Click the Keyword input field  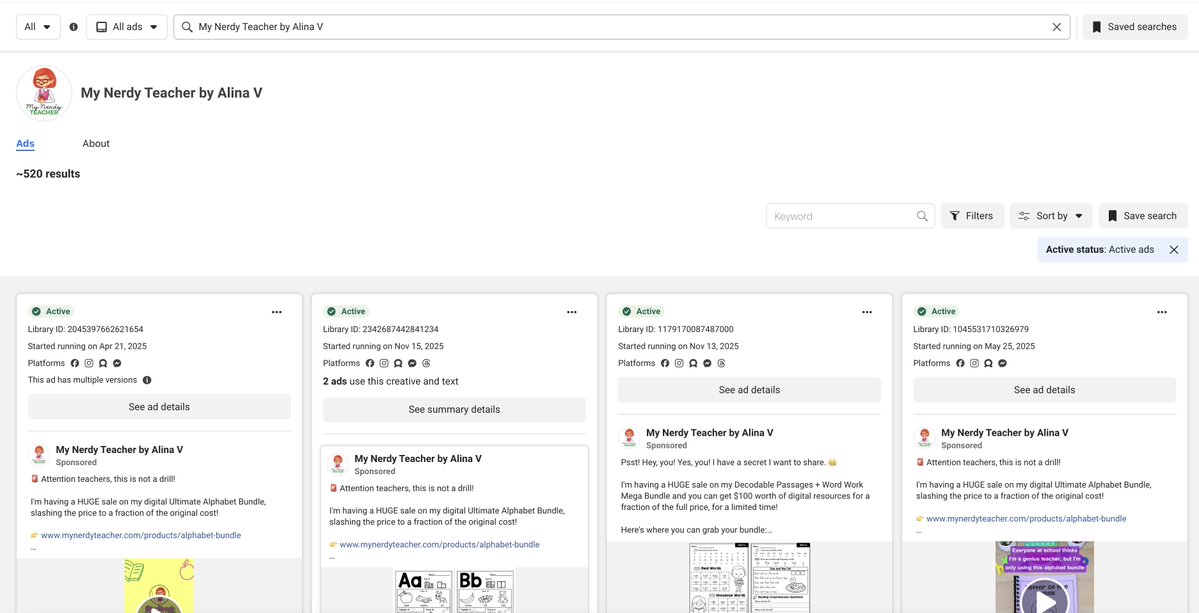pos(850,216)
